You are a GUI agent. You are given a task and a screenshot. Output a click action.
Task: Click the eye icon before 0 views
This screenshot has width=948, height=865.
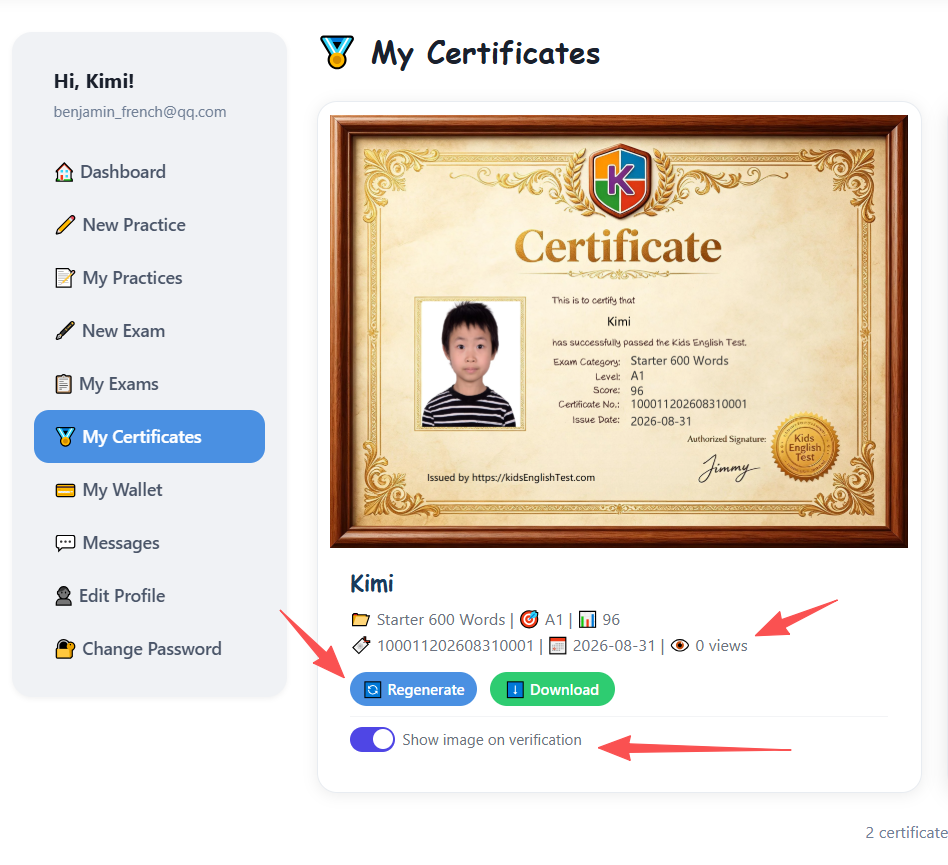pos(680,646)
